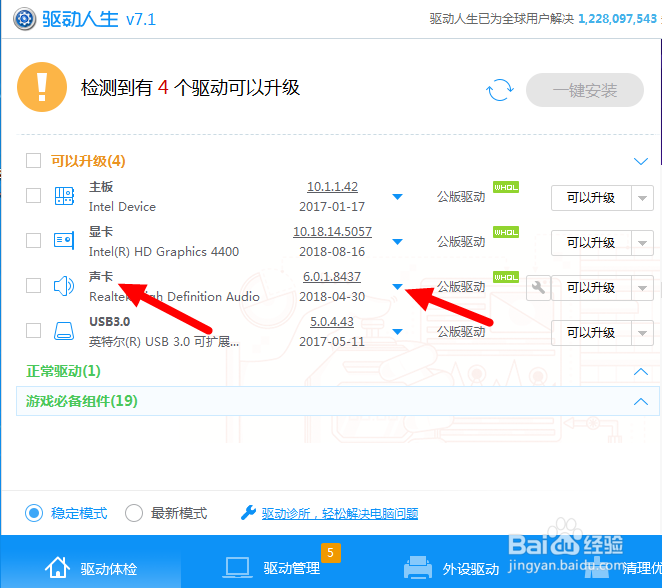Expand the 正常驱动(1) section chevron
This screenshot has width=662, height=588.
click(x=641, y=371)
